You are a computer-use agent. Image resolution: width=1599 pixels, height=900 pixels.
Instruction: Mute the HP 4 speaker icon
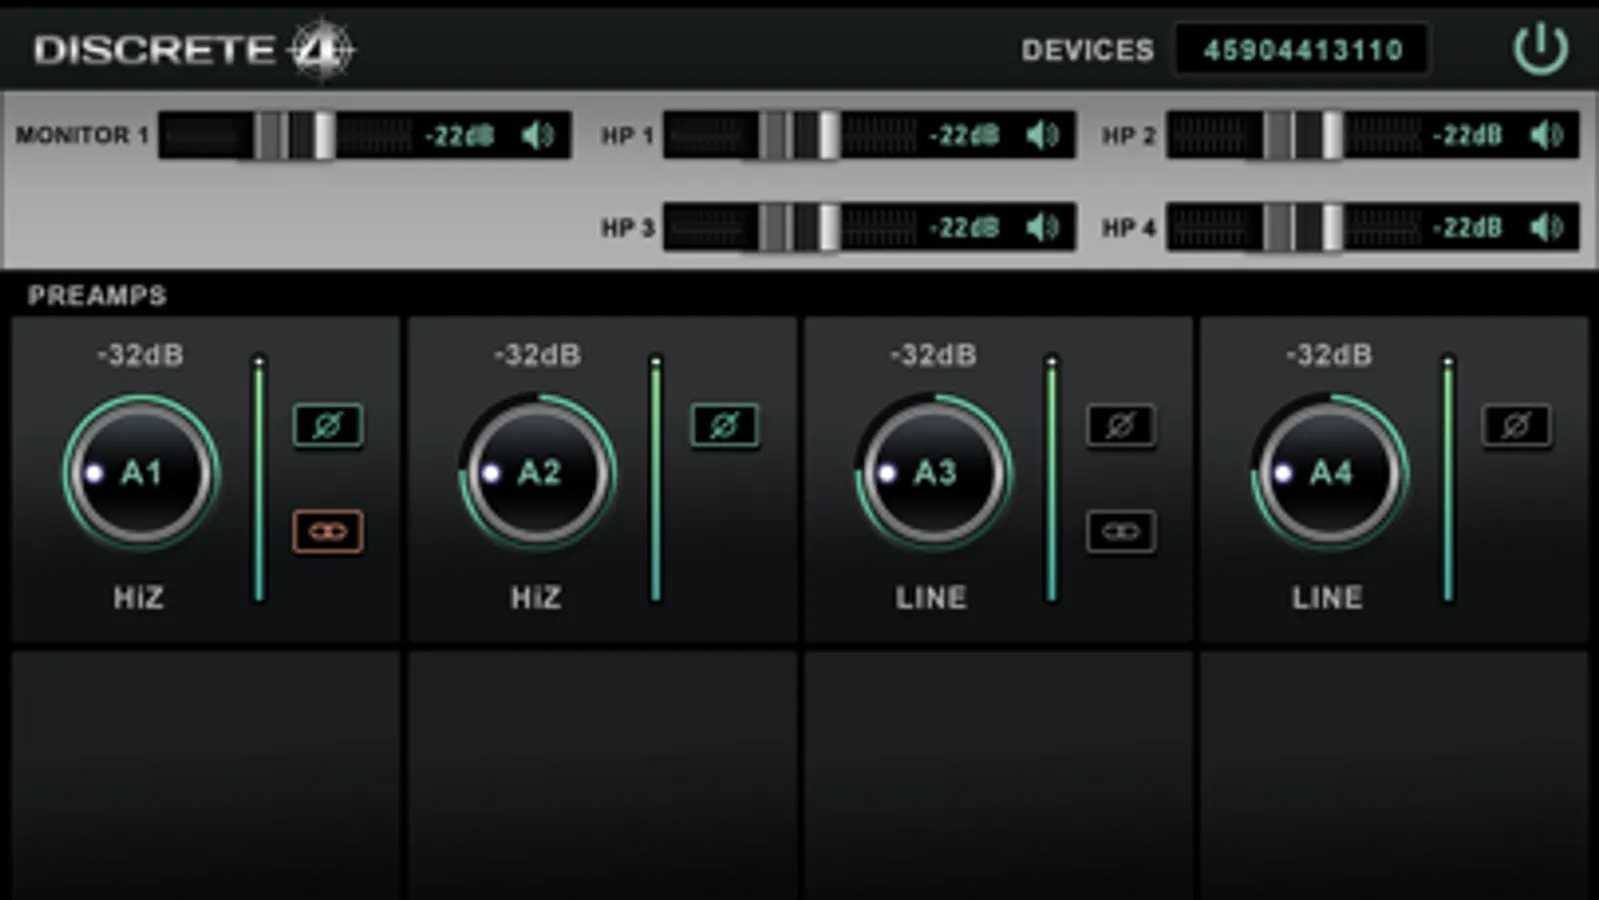pos(1547,227)
